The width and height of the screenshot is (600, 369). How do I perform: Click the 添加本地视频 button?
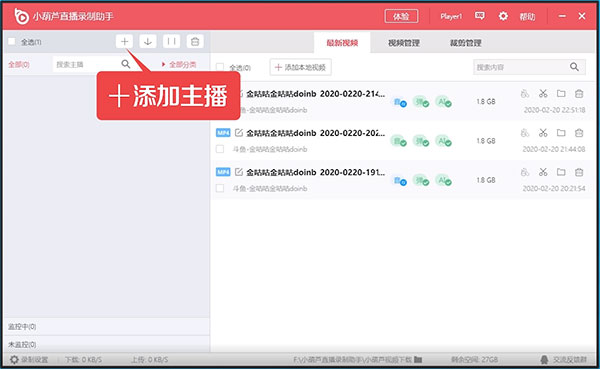[301, 67]
